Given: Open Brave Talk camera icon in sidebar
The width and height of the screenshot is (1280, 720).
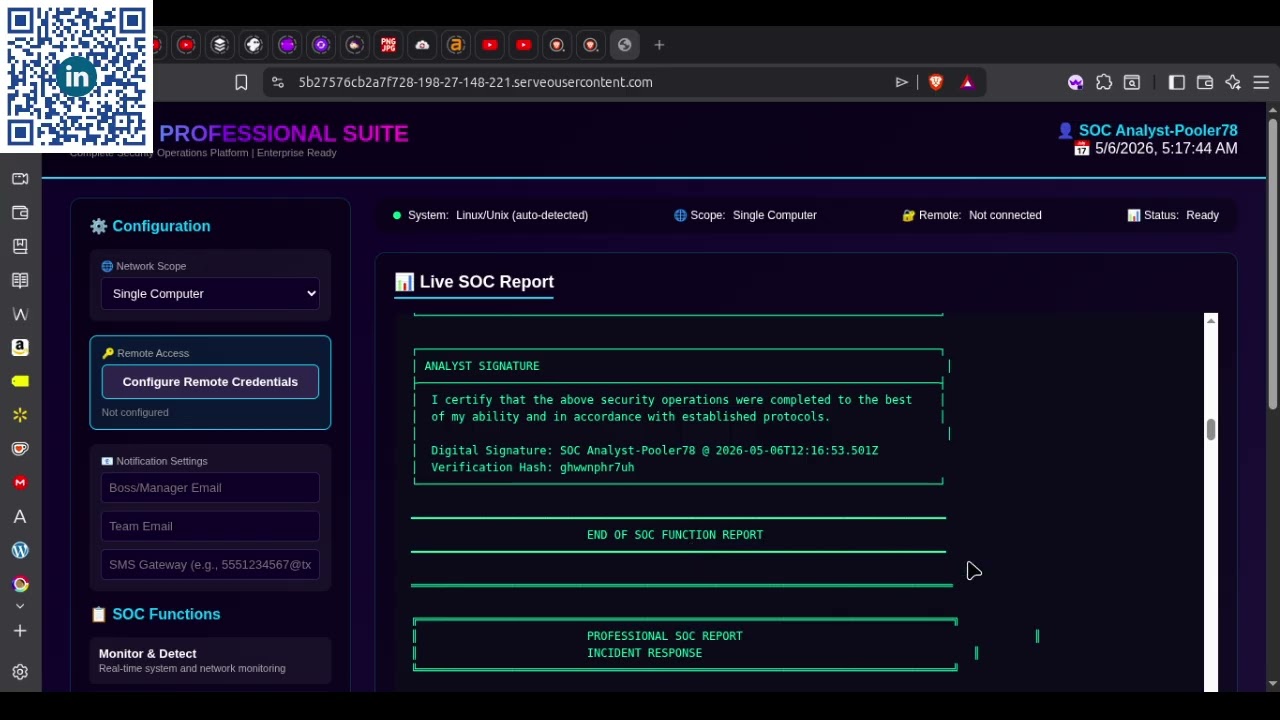Looking at the screenshot, I should pyautogui.click(x=20, y=179).
